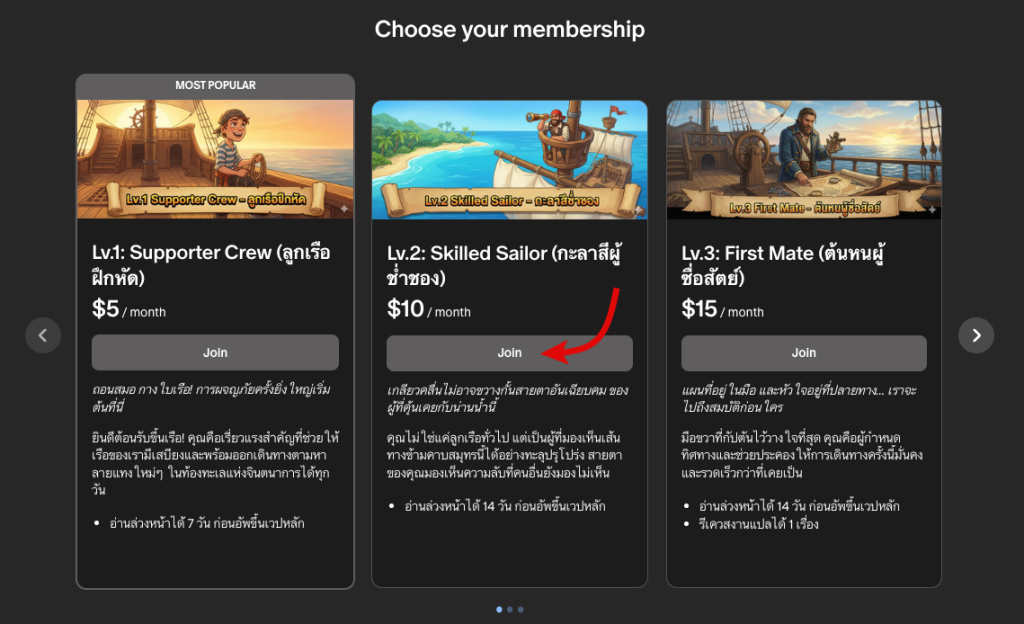Select the $5 / month price
The height and width of the screenshot is (624, 1024).
point(129,310)
